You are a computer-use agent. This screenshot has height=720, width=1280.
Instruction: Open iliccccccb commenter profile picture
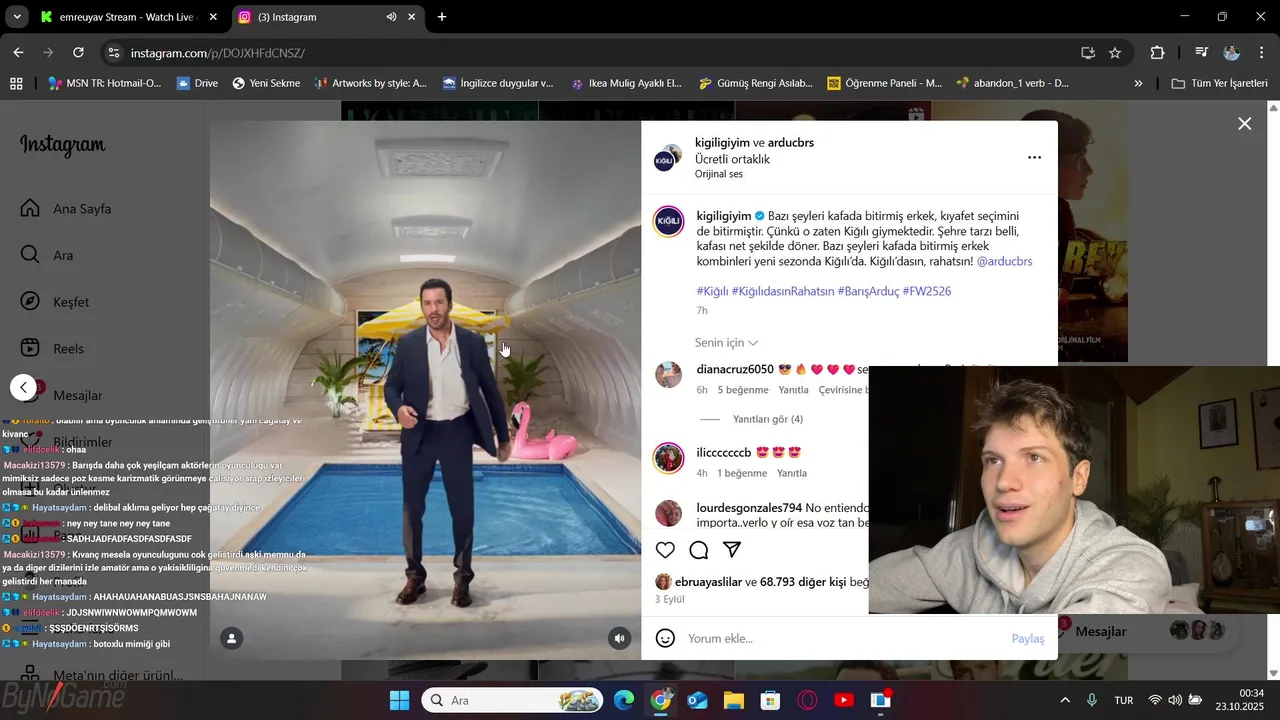coord(668,458)
